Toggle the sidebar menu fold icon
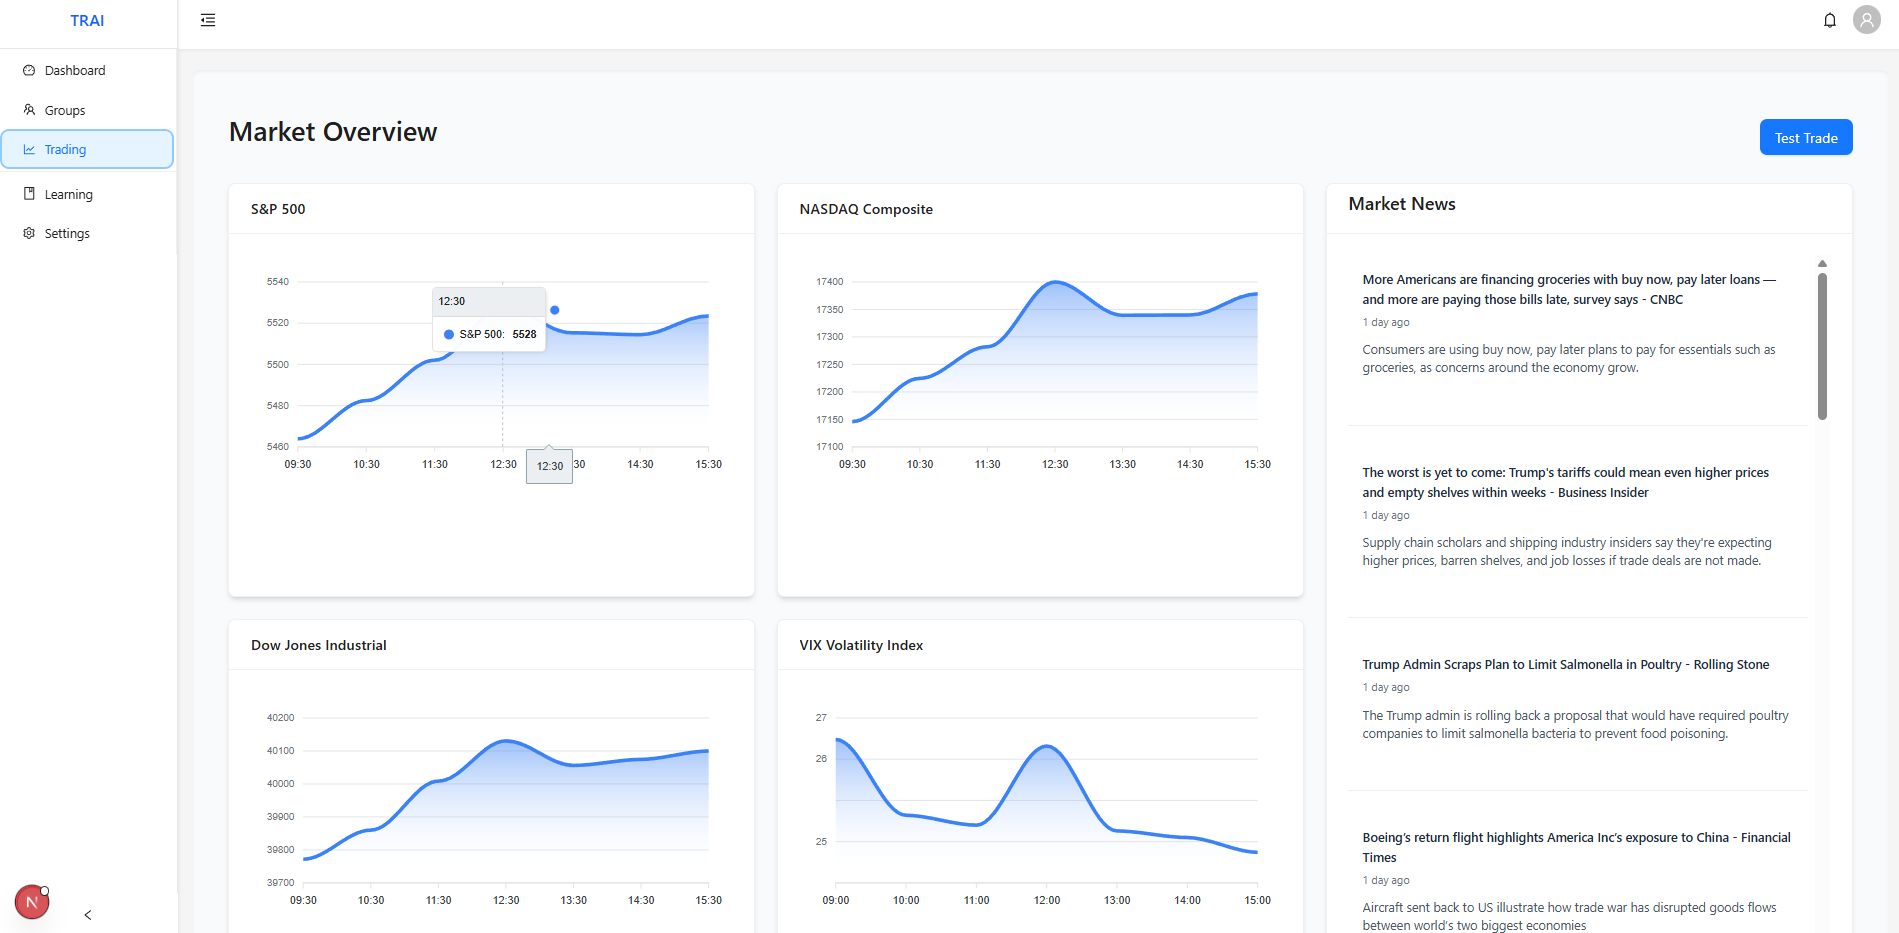Viewport: 1899px width, 933px height. tap(208, 20)
